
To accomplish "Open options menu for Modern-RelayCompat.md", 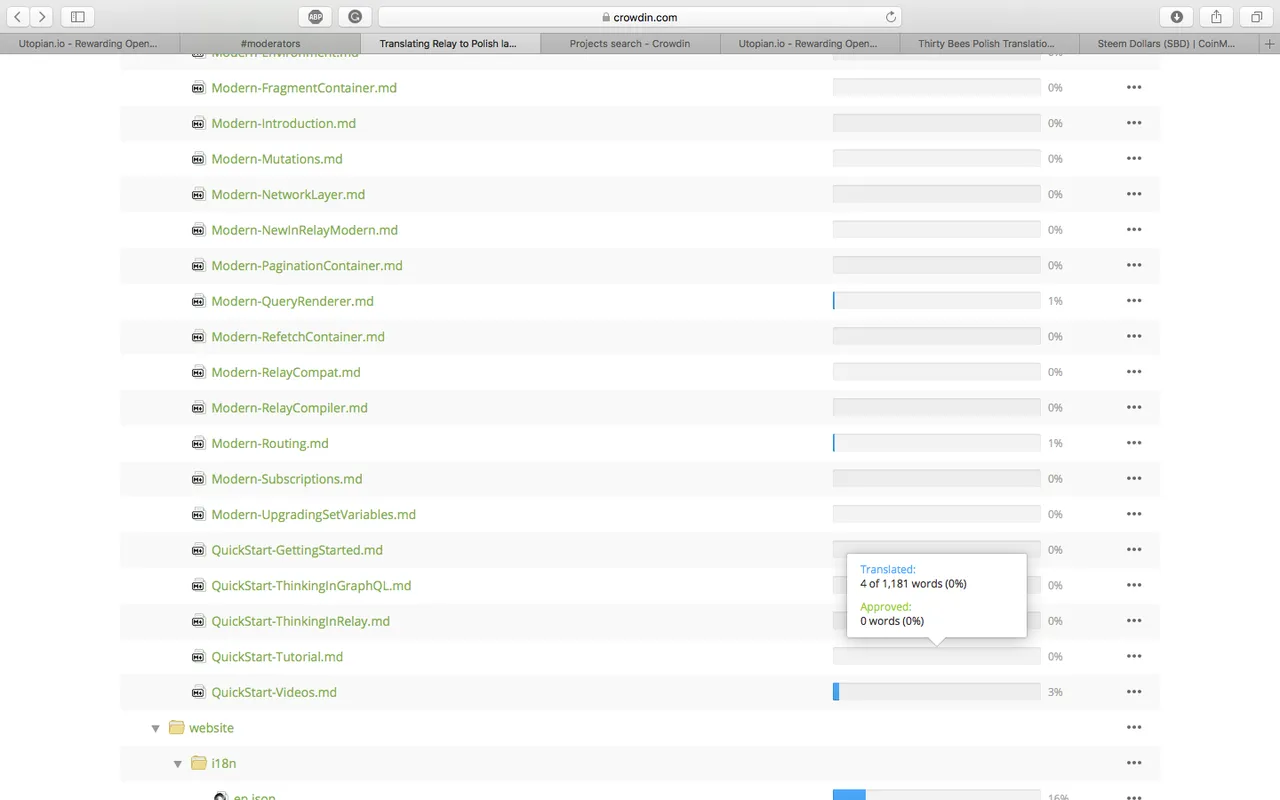I will tap(1134, 372).
